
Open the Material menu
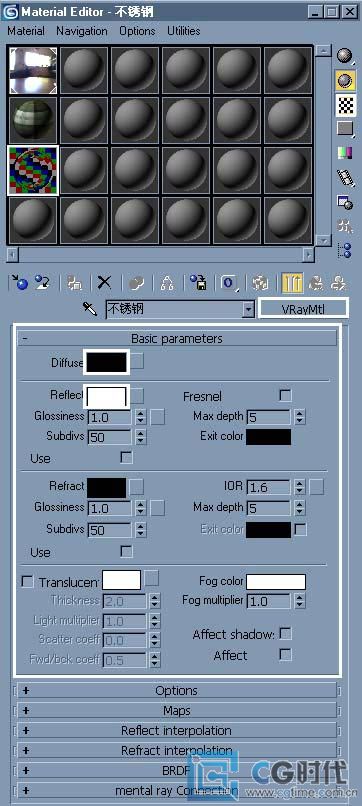[26, 31]
